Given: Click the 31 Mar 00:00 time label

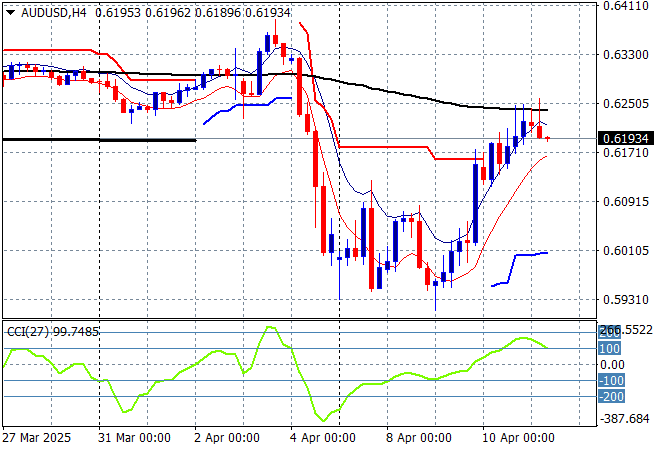Looking at the screenshot, I should pos(134,438).
